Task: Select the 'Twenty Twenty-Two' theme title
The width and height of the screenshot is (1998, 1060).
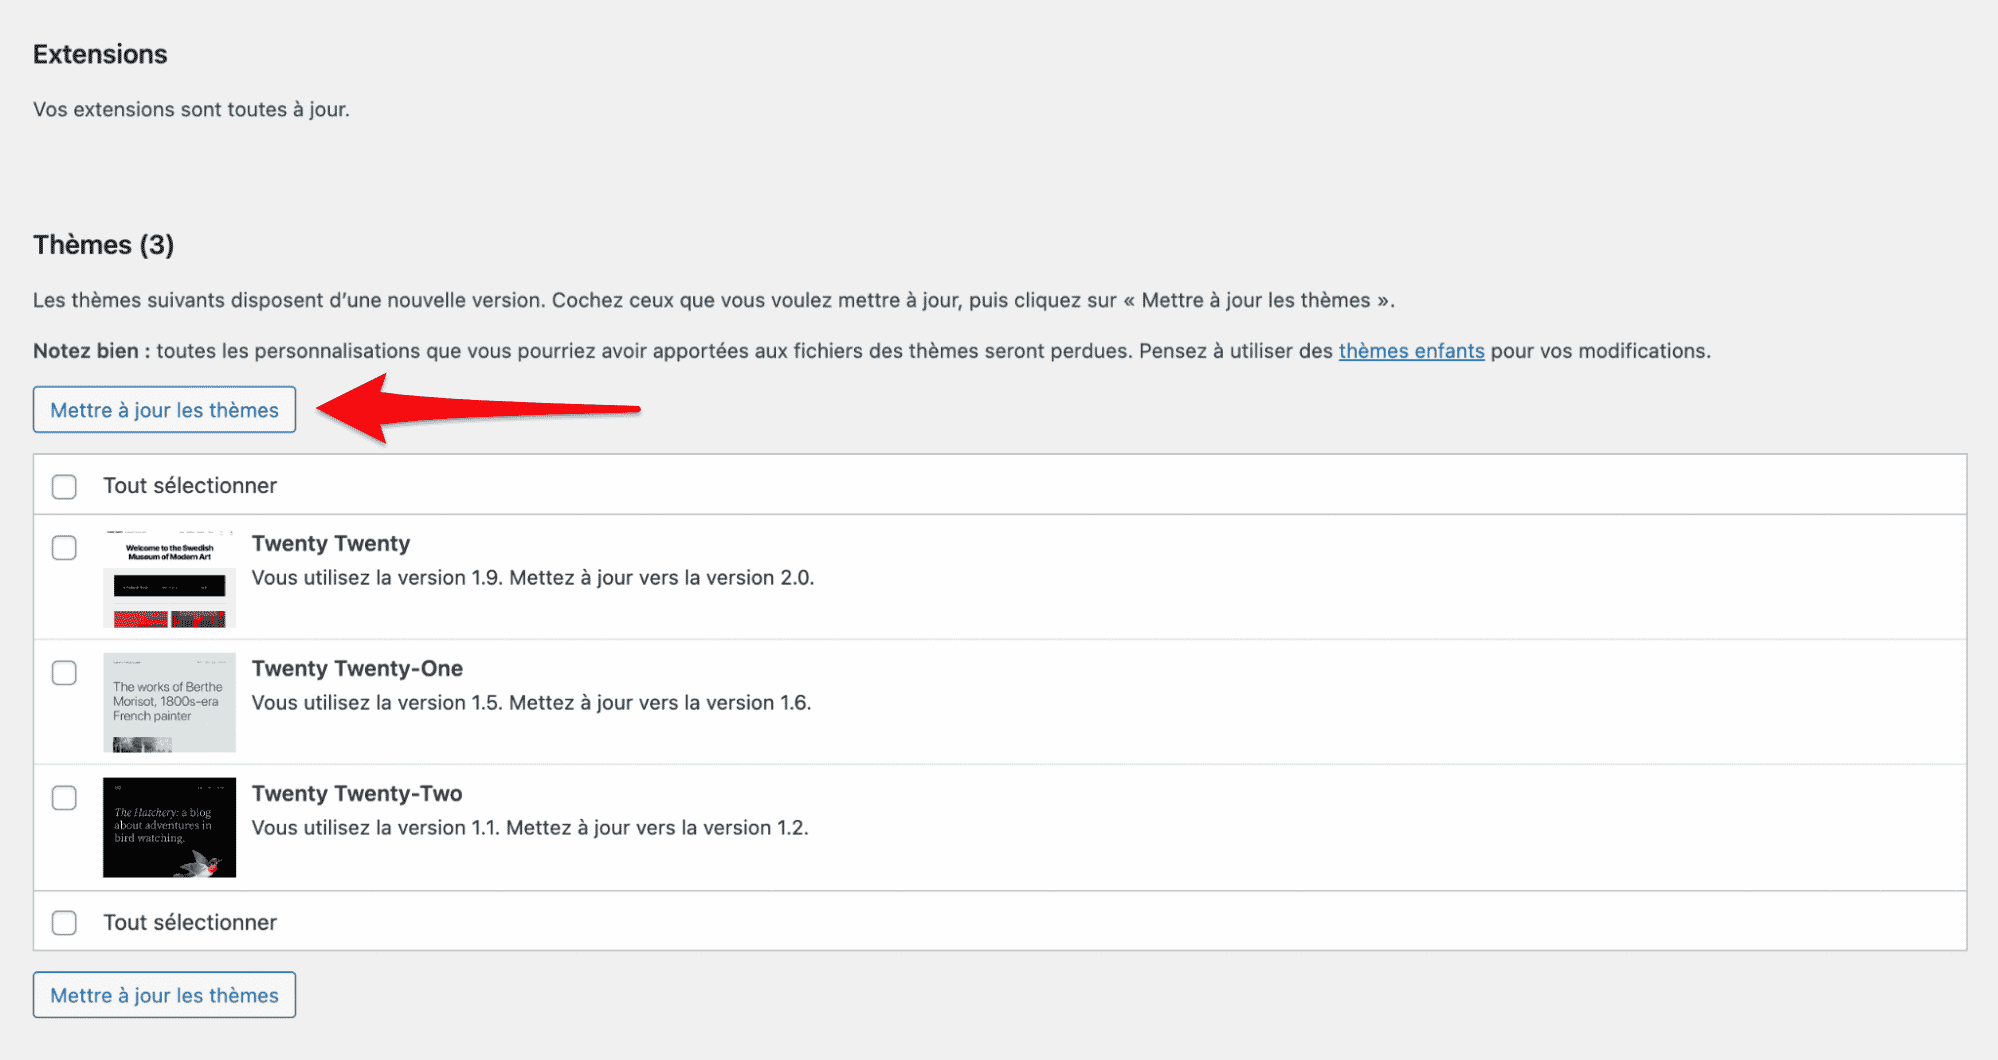Action: coord(356,793)
